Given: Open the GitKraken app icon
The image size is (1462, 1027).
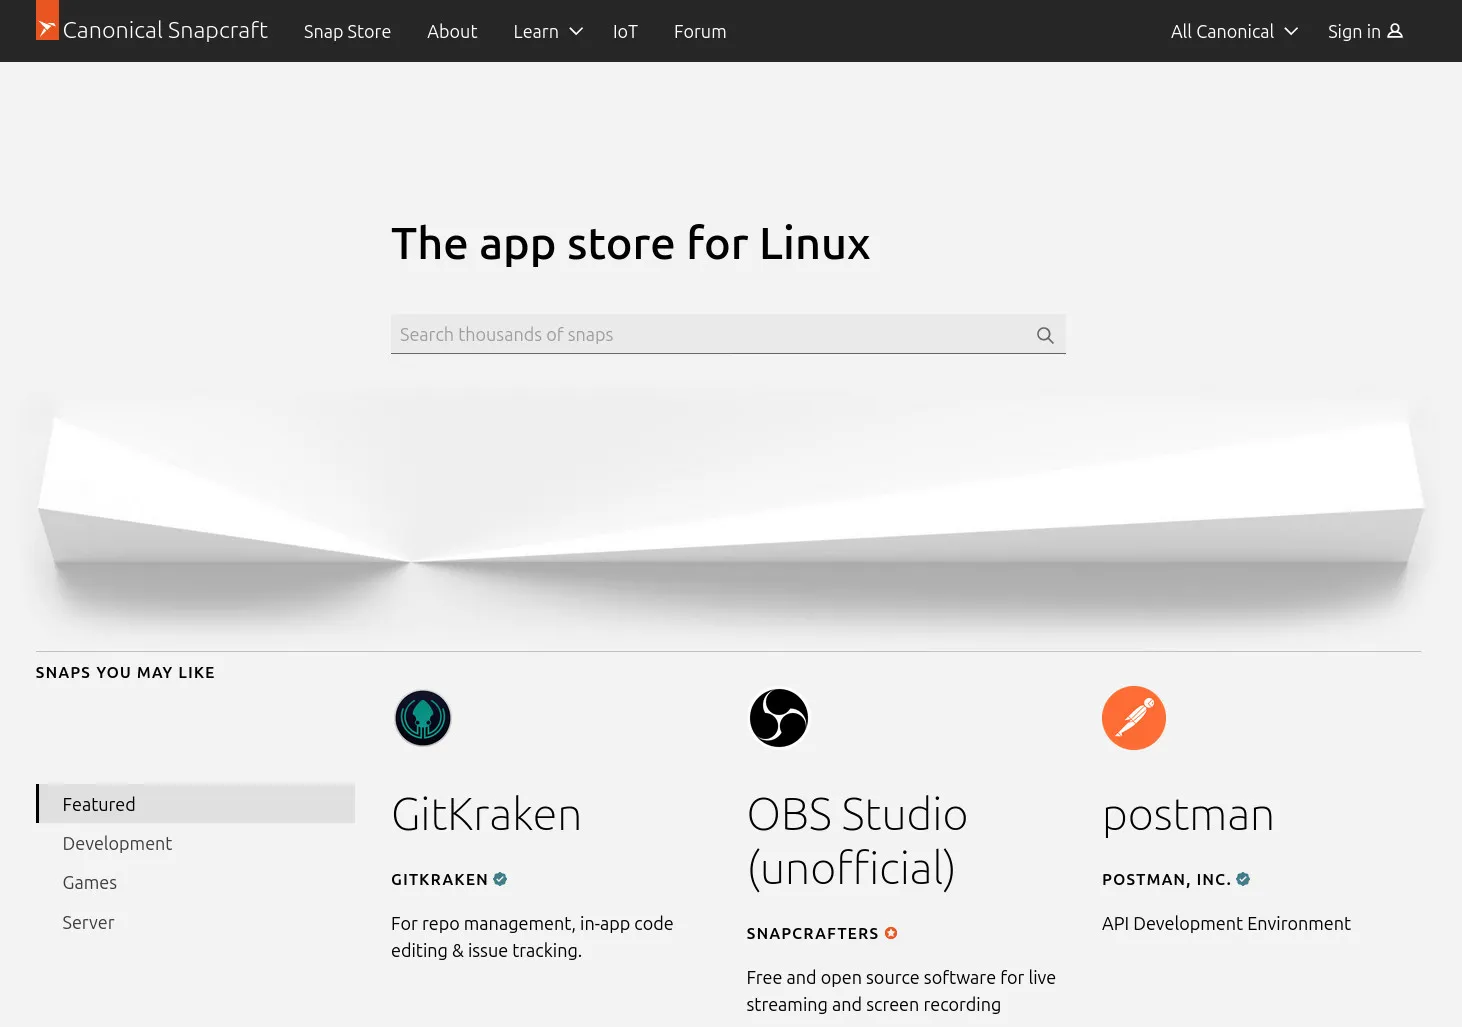Looking at the screenshot, I should tap(423, 718).
